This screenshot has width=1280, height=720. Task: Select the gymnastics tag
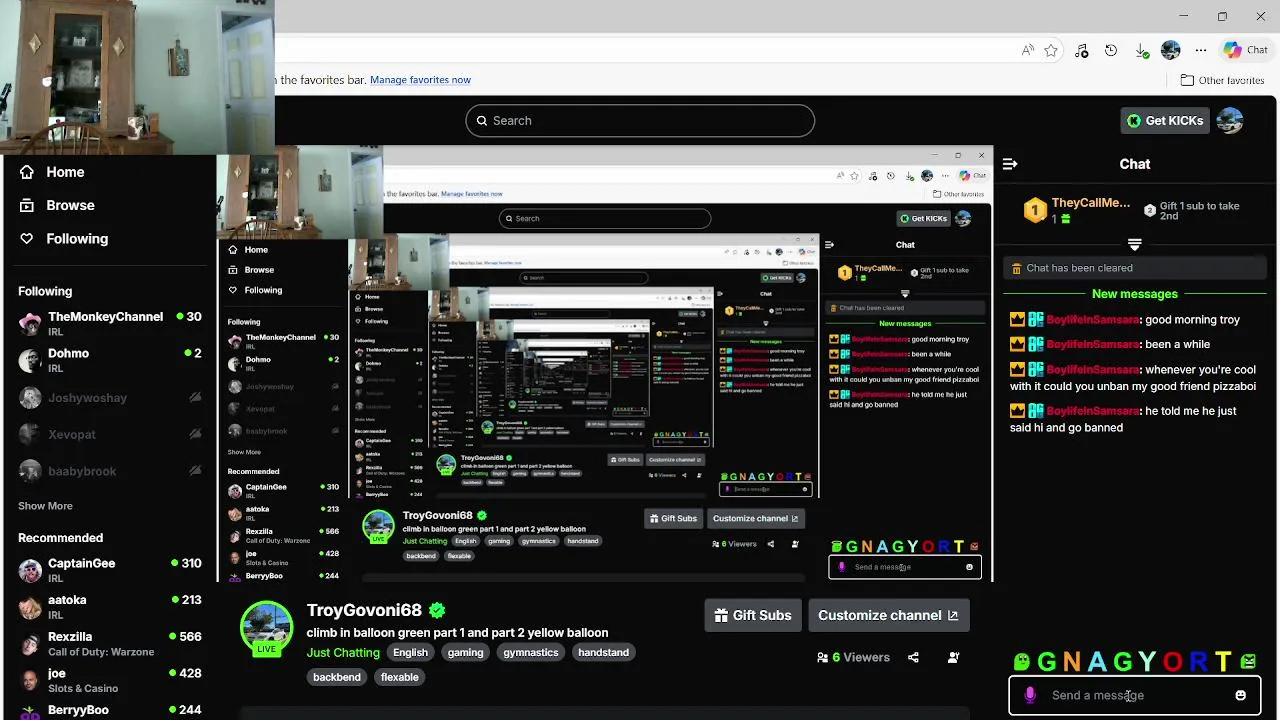[x=530, y=652]
